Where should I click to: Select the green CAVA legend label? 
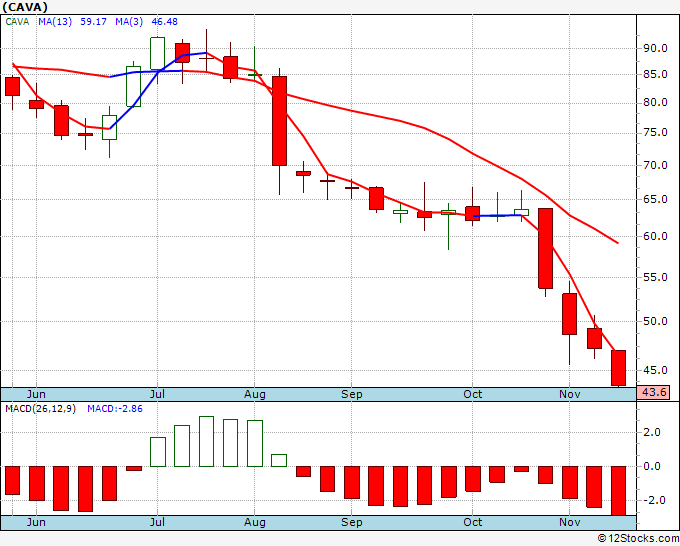point(17,22)
